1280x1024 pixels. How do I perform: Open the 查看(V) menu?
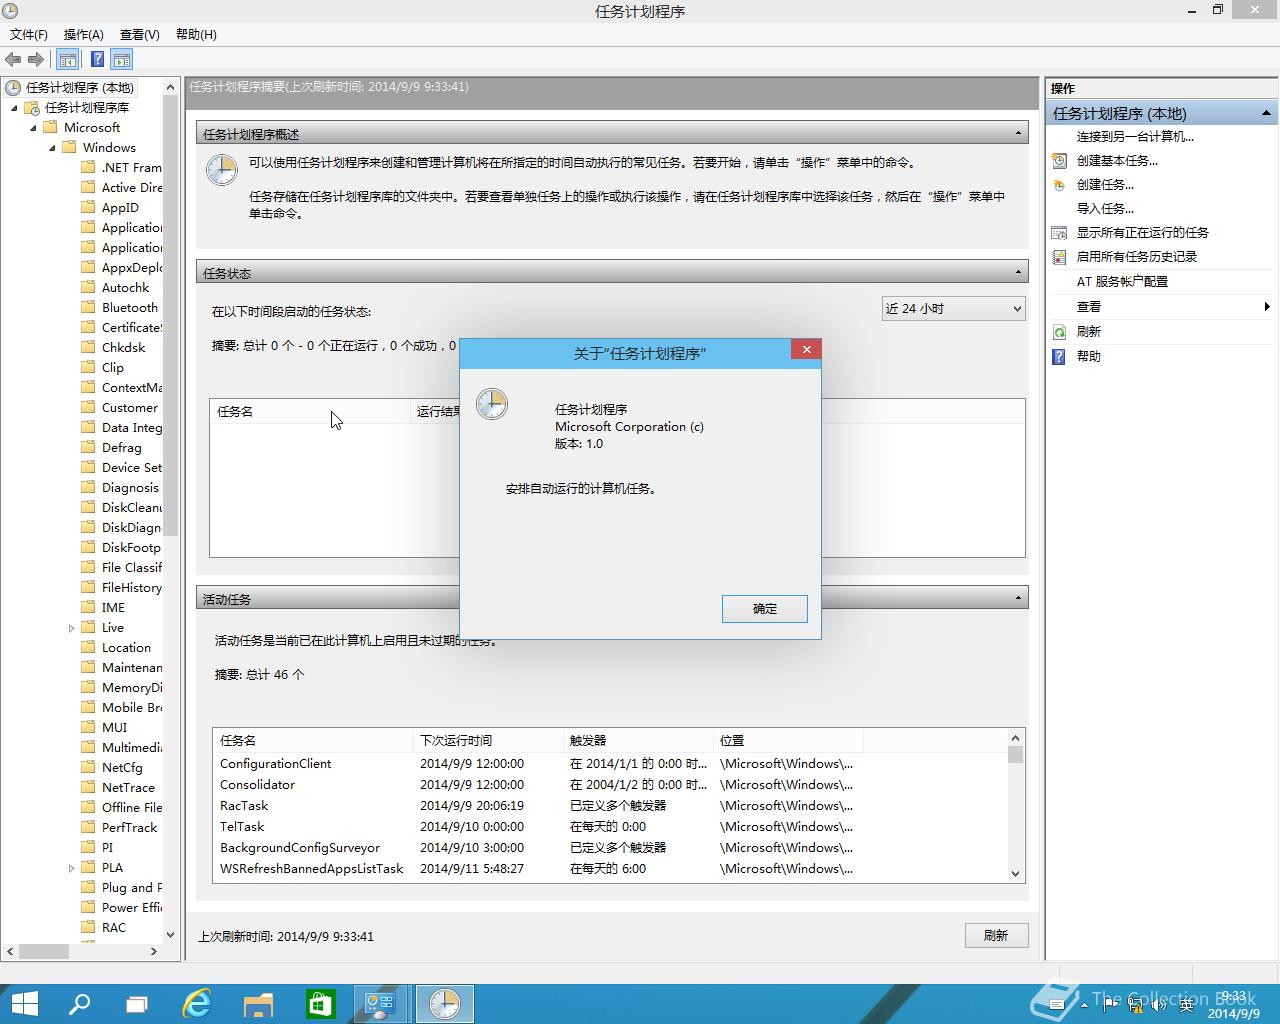point(139,34)
